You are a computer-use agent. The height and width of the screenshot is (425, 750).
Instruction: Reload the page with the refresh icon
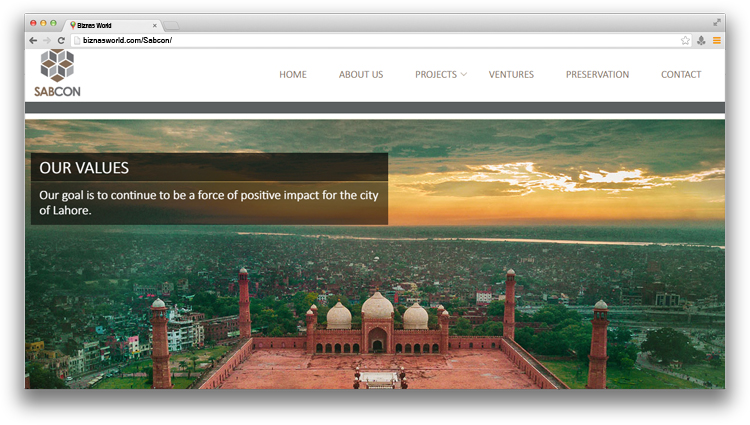pos(61,40)
